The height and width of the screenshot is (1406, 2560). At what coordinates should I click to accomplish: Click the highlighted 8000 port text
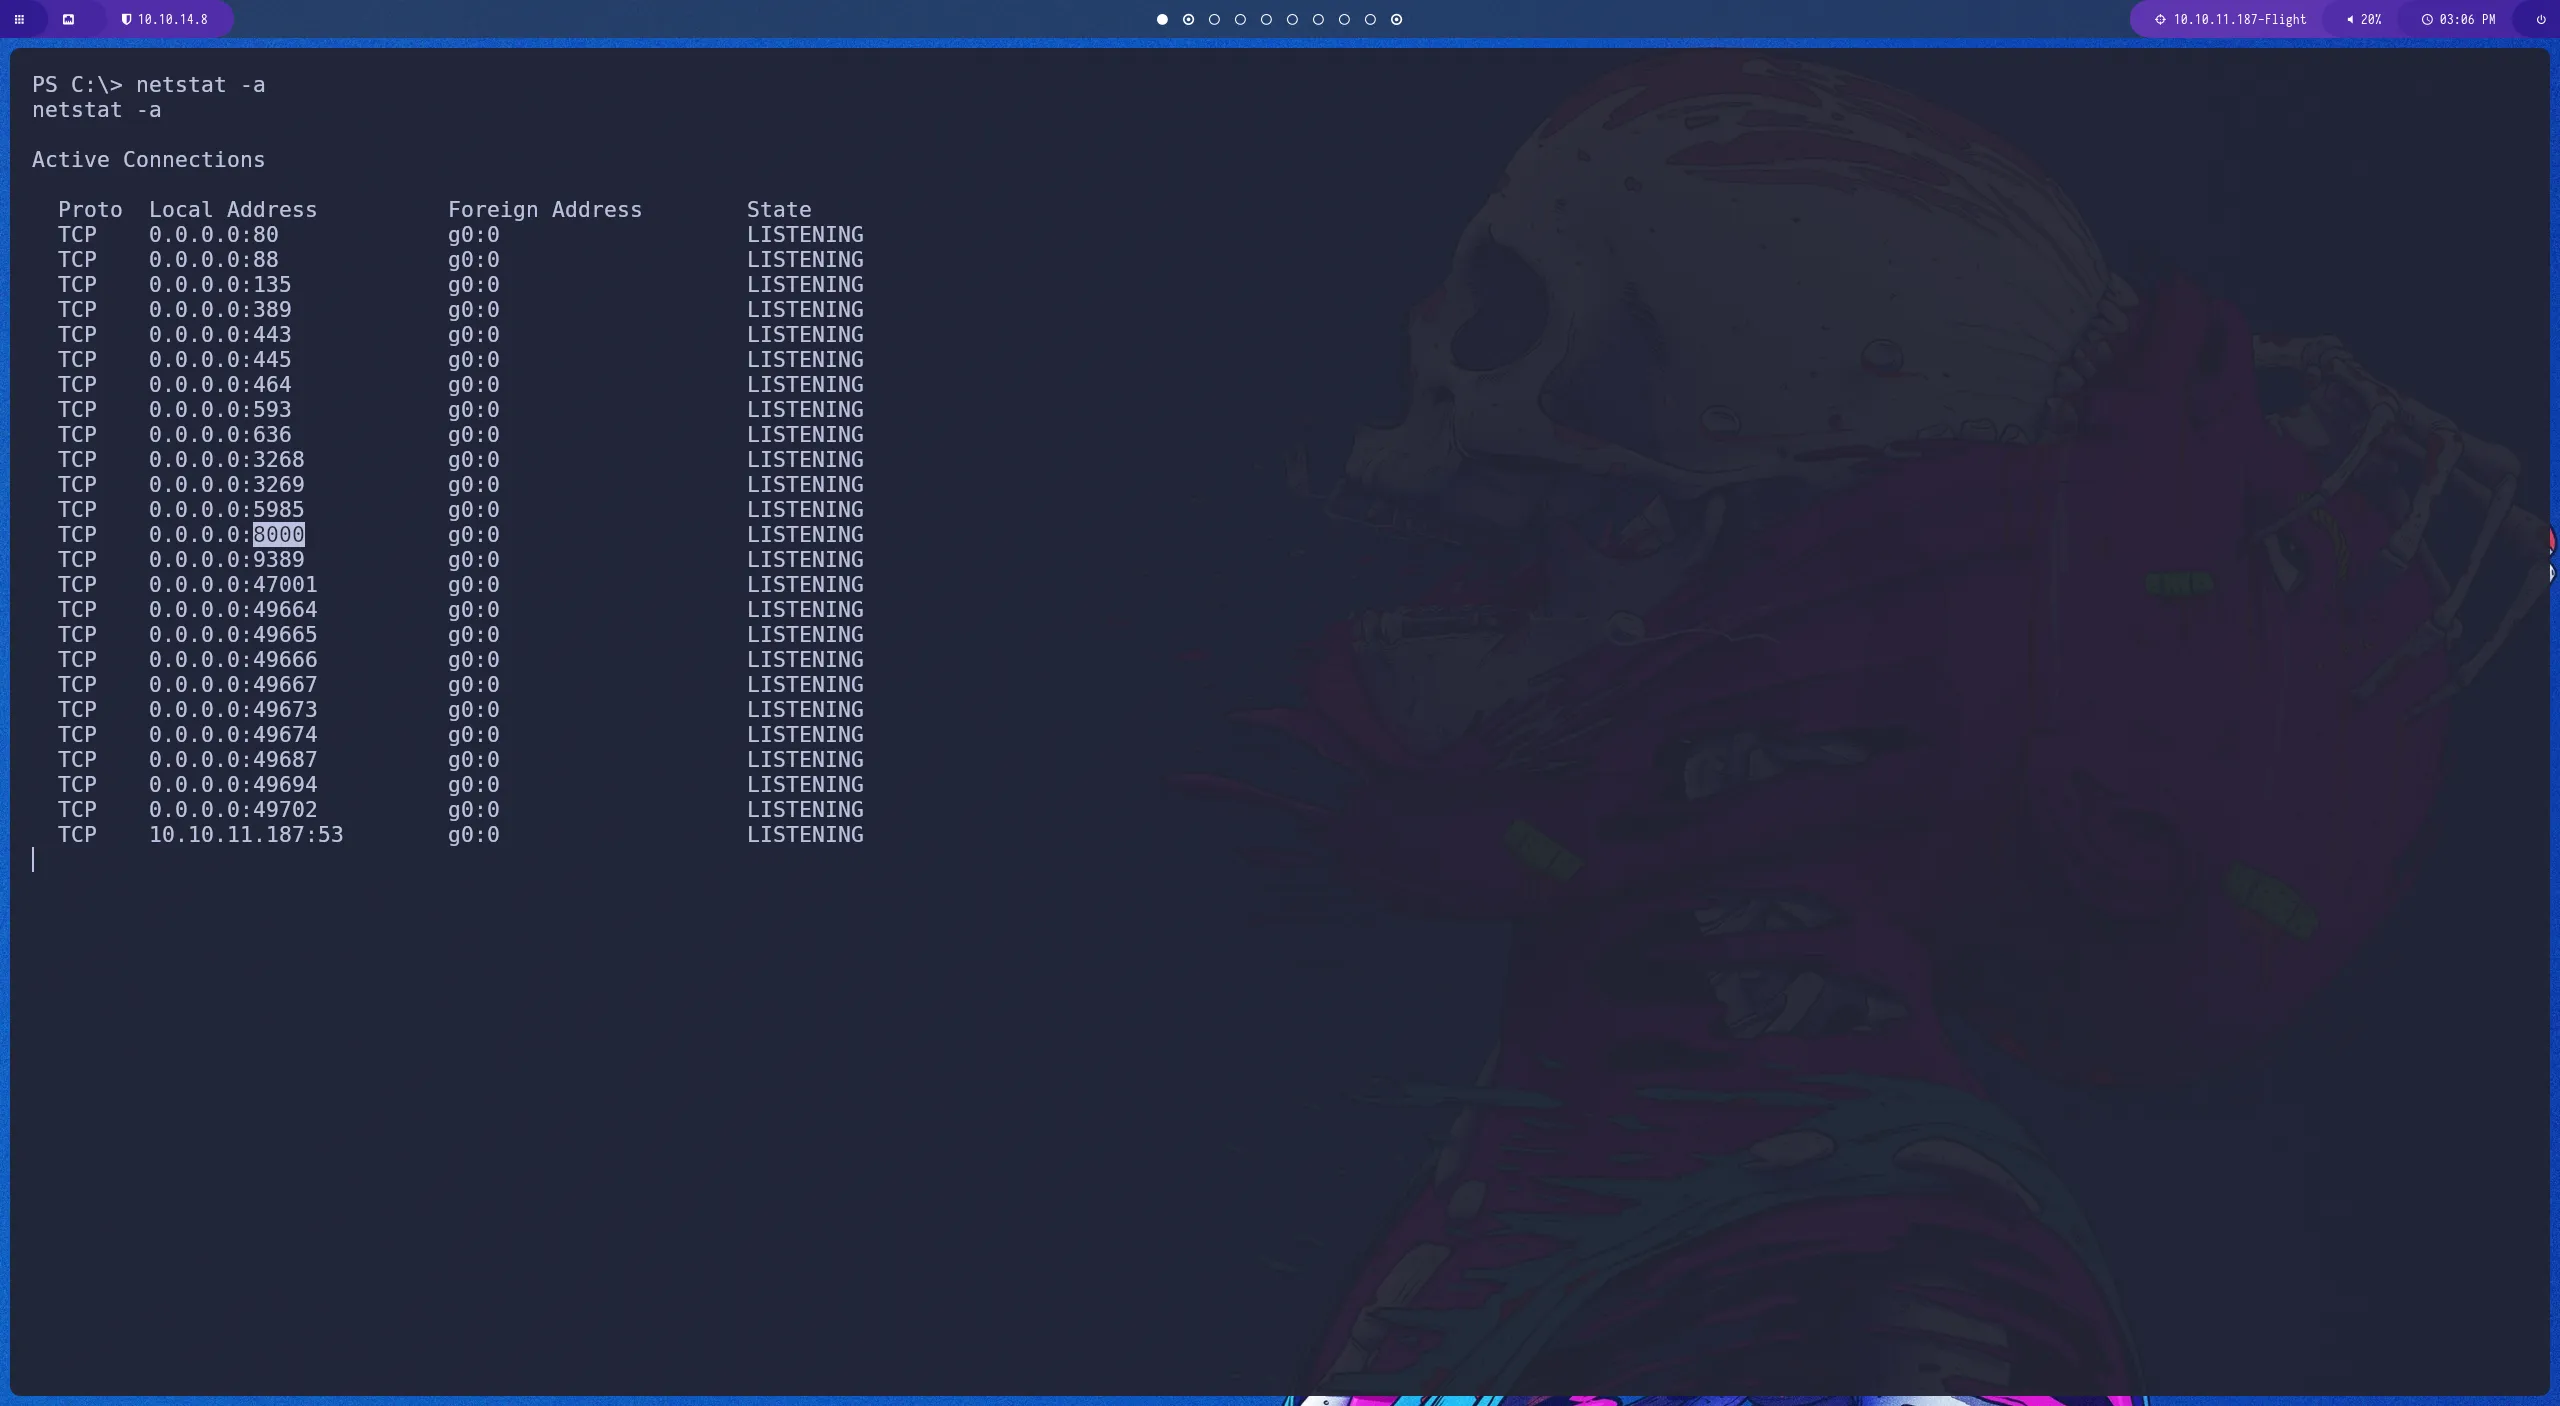tap(278, 535)
